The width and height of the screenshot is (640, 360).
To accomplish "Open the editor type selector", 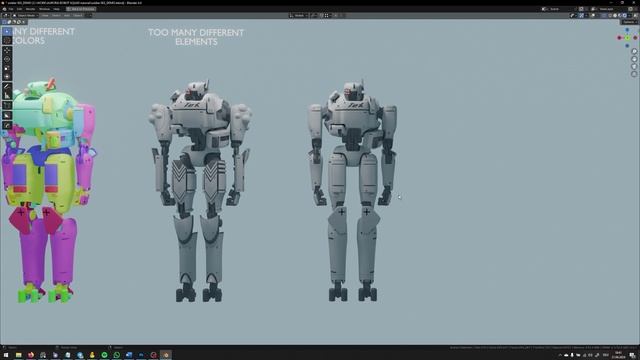I will click(x=6, y=16).
